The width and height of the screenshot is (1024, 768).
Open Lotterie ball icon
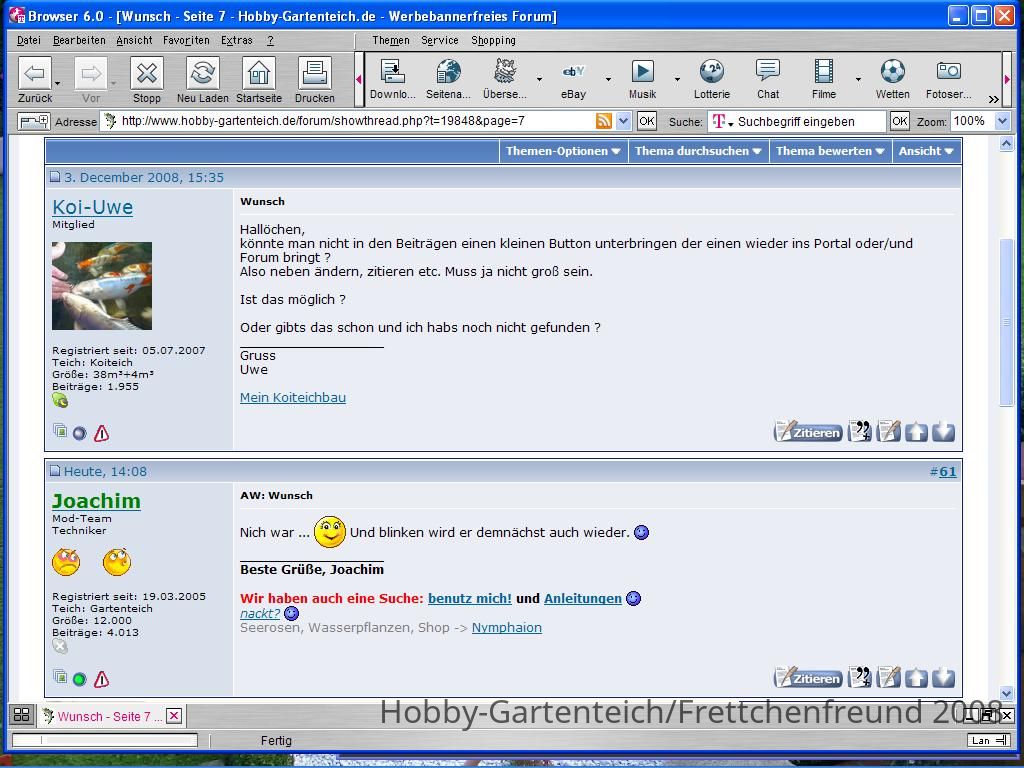[711, 71]
